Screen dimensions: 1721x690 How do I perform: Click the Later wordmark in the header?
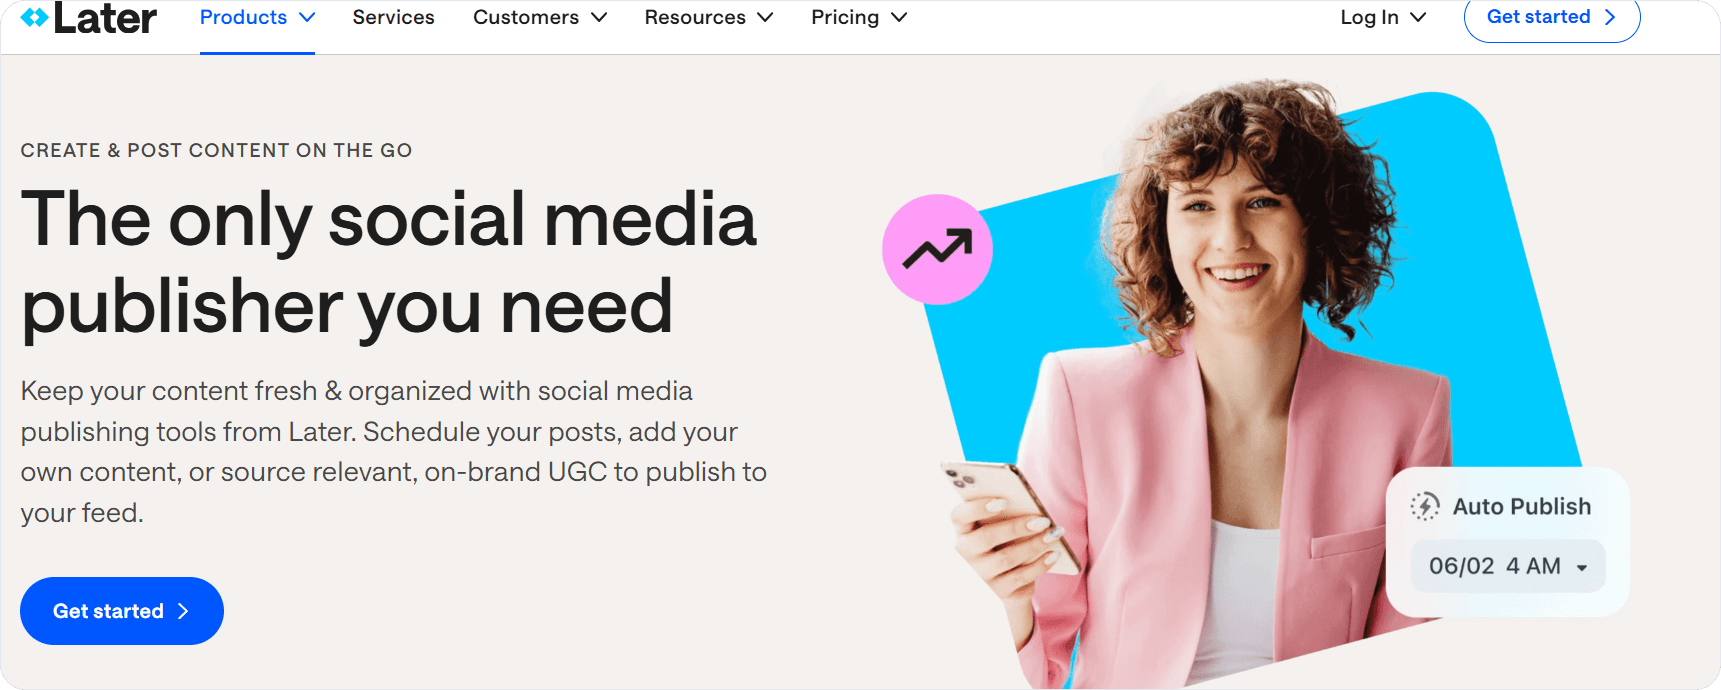pyautogui.click(x=105, y=18)
